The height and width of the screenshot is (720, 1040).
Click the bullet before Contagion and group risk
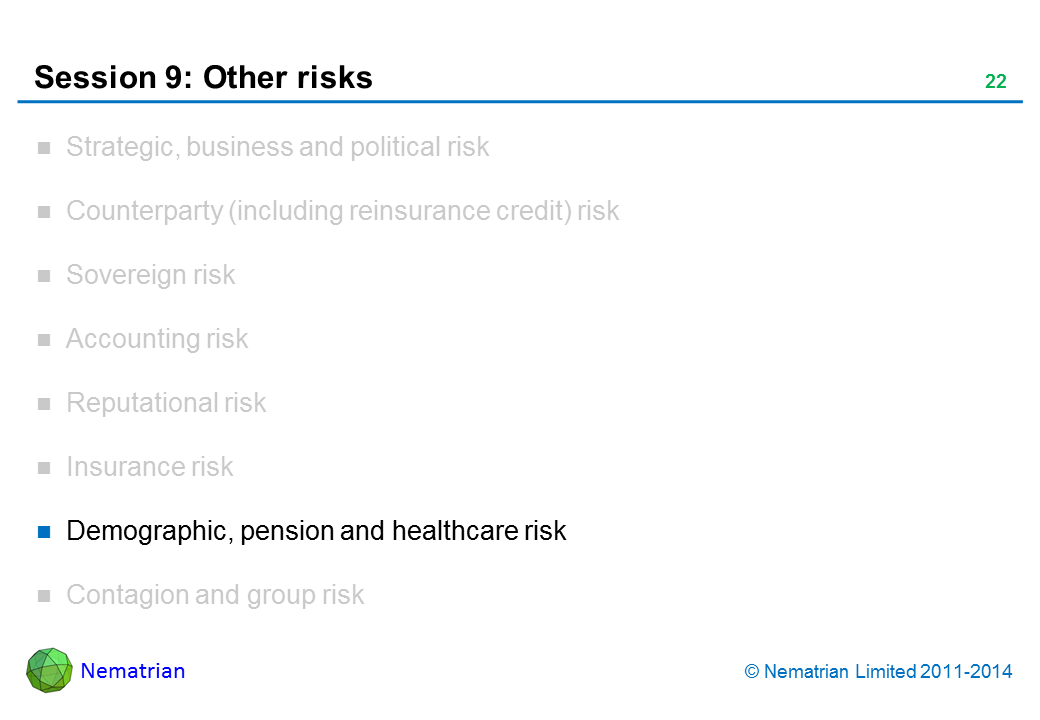[44, 596]
